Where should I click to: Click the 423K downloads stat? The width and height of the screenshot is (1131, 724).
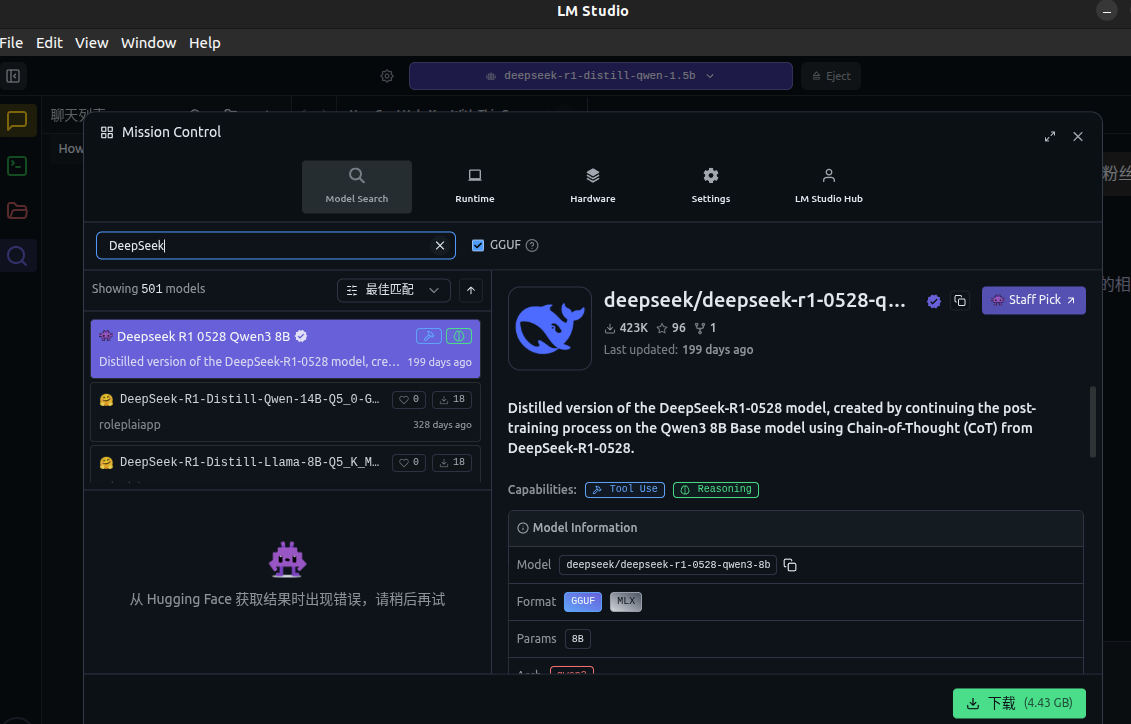click(626, 327)
